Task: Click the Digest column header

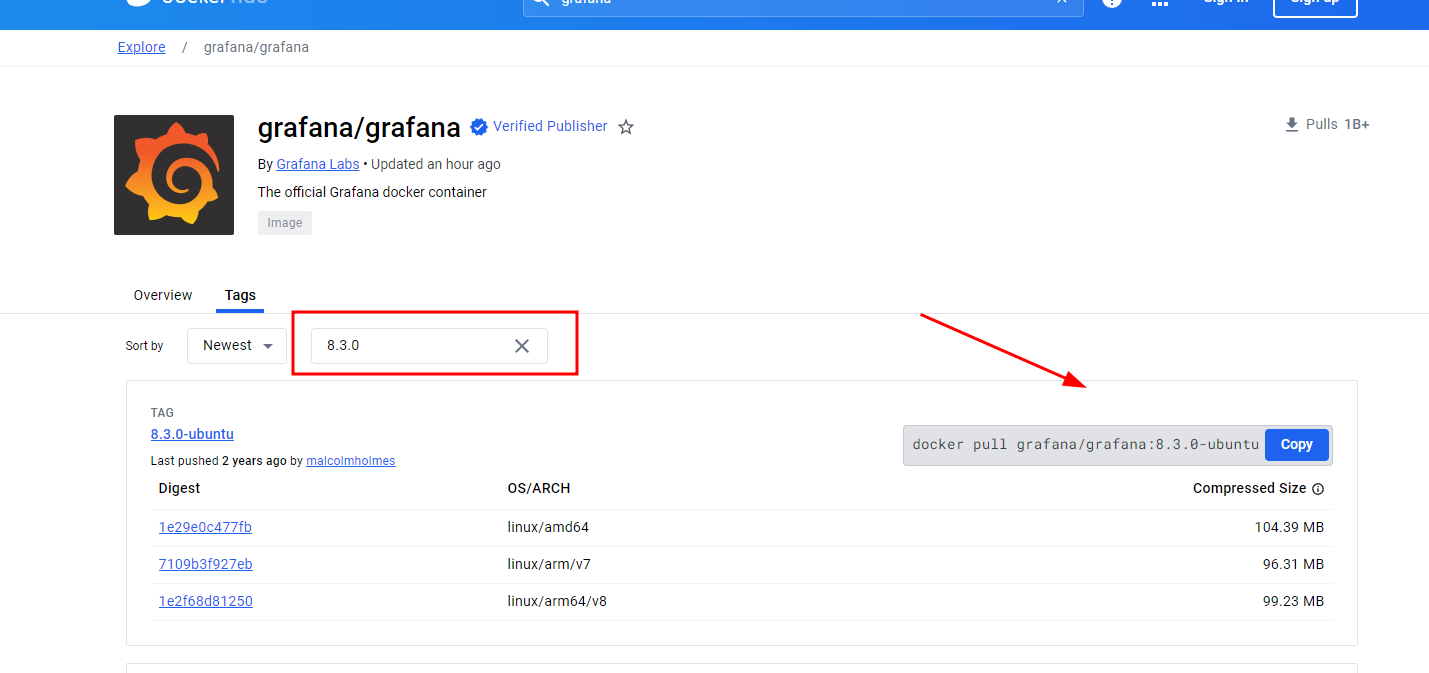Action: [179, 488]
